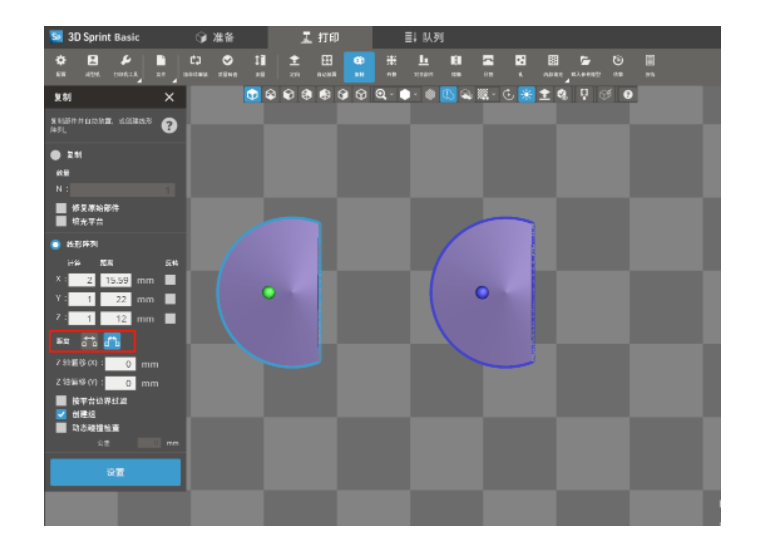Open the grid pattern icon dropdown arrow
Image resolution: width=765 pixels, height=546 pixels.
coord(494,95)
